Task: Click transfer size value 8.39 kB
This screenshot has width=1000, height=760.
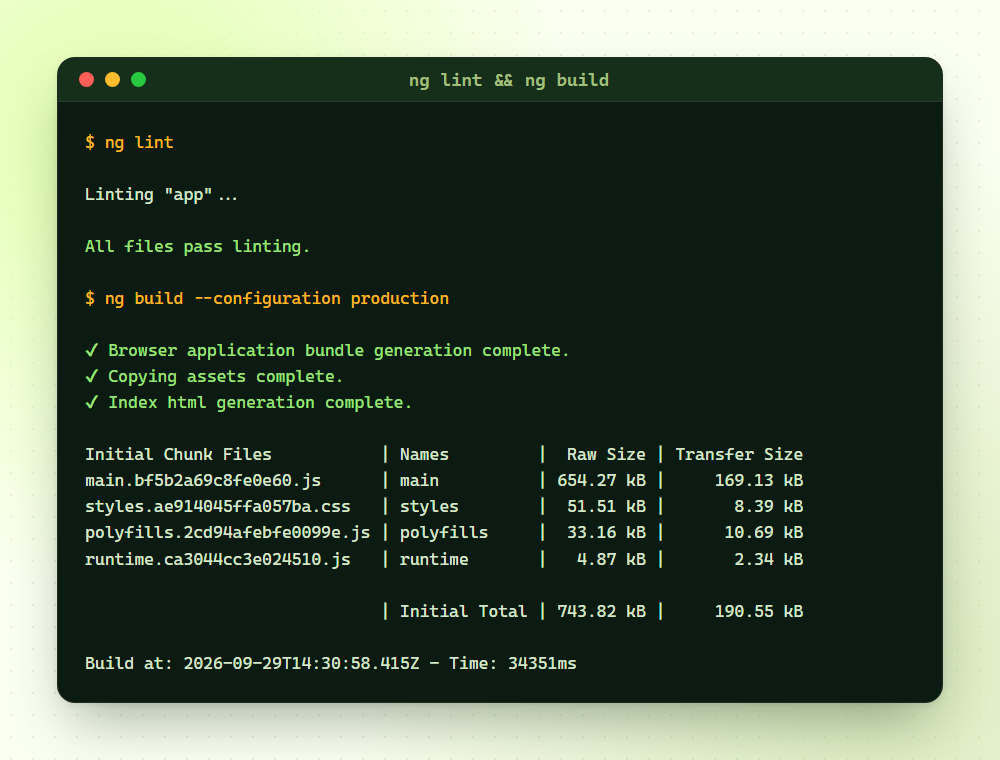Action: point(768,507)
